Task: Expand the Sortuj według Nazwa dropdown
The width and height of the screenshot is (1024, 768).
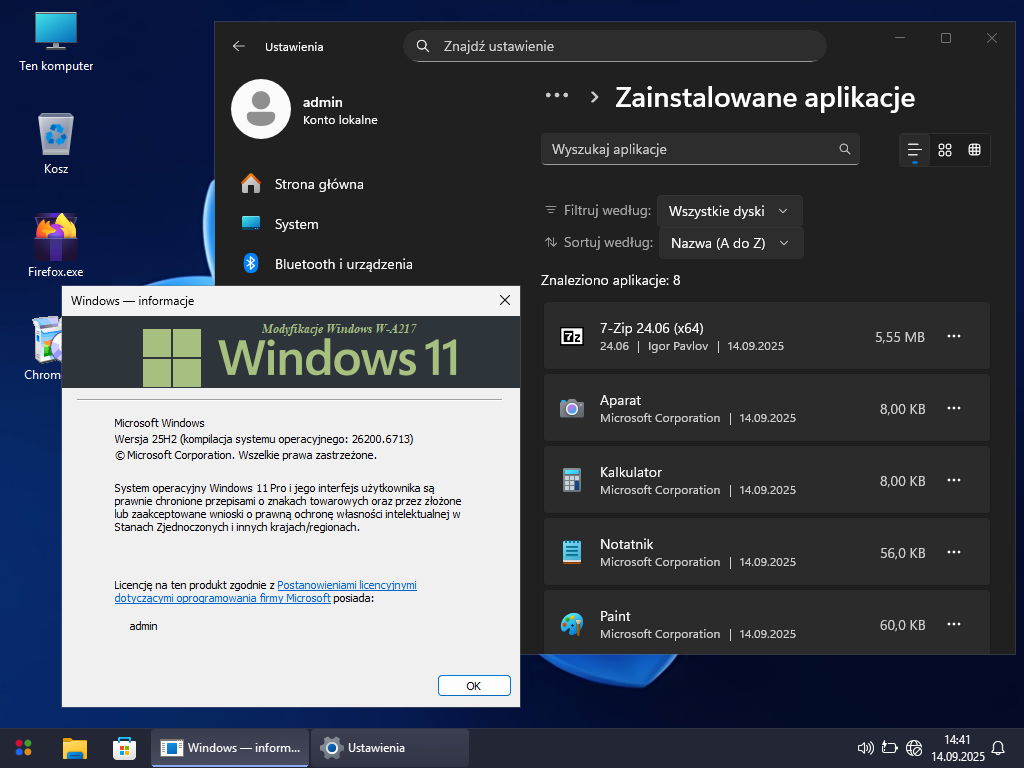Action: (x=729, y=243)
